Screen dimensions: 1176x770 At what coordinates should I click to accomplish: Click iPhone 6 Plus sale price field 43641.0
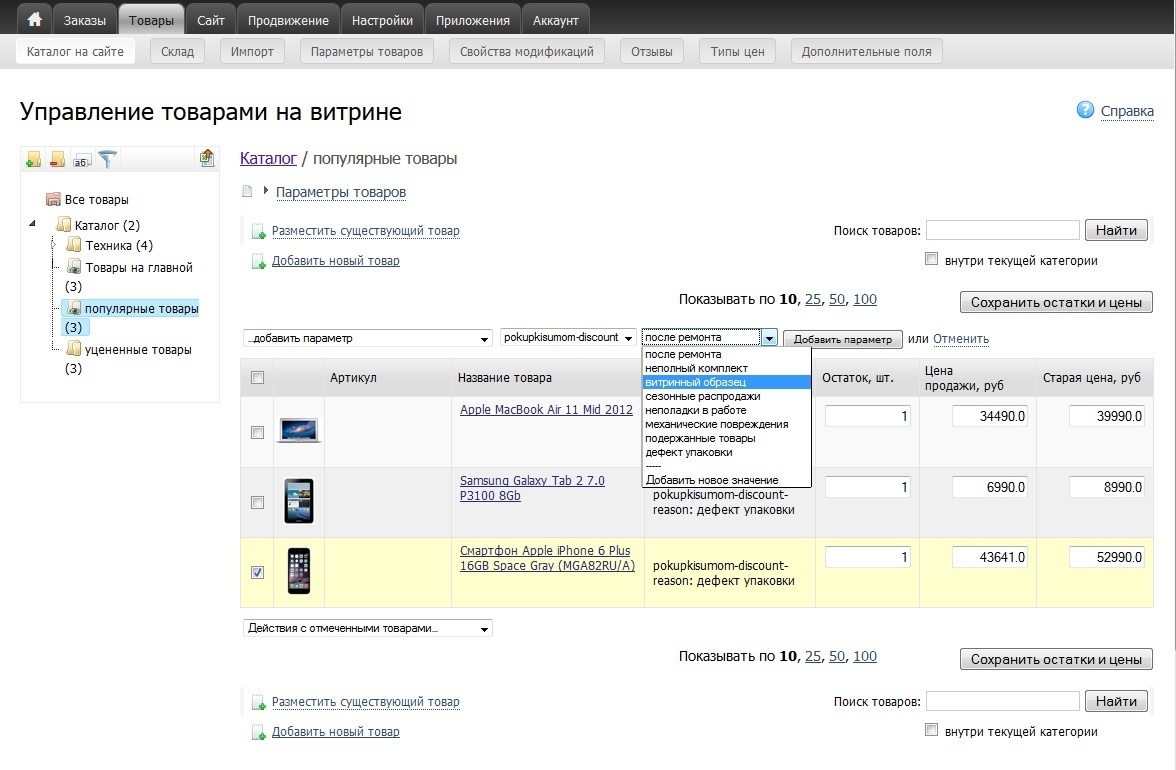pyautogui.click(x=989, y=557)
